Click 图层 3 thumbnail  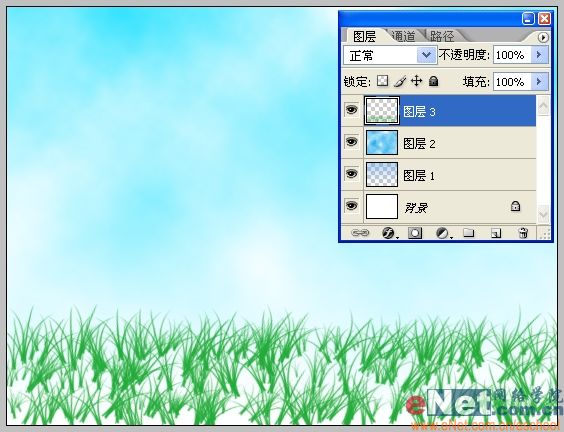point(382,110)
